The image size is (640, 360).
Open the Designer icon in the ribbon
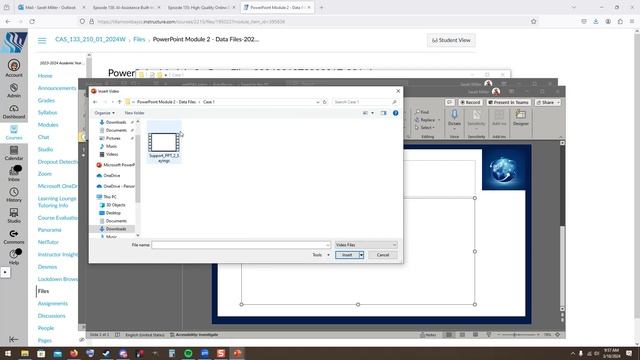coord(520,117)
